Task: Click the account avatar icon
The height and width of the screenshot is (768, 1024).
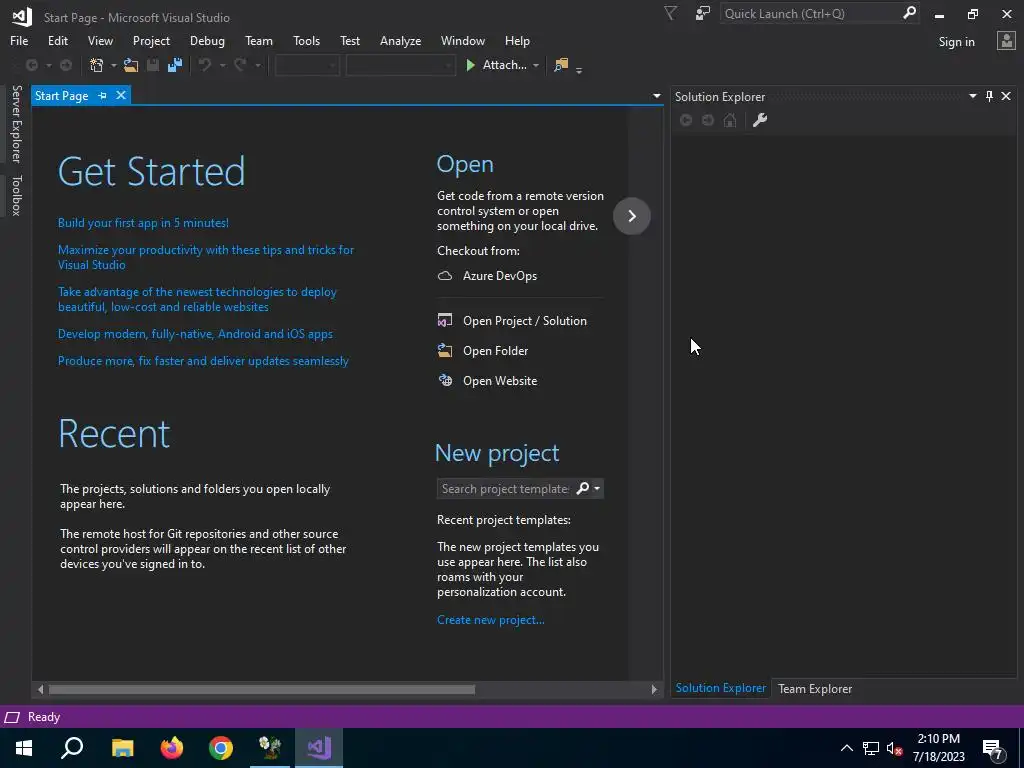Action: pos(1006,41)
